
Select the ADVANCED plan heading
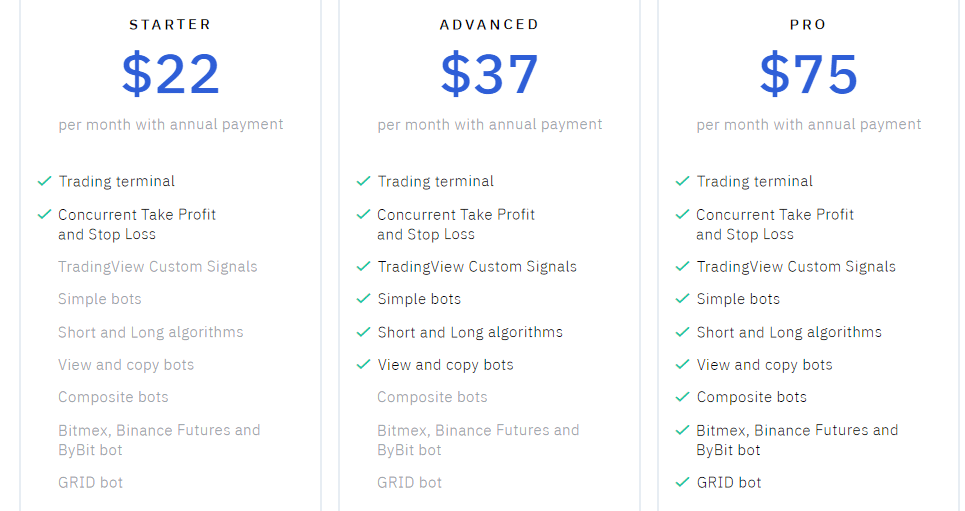(x=489, y=25)
